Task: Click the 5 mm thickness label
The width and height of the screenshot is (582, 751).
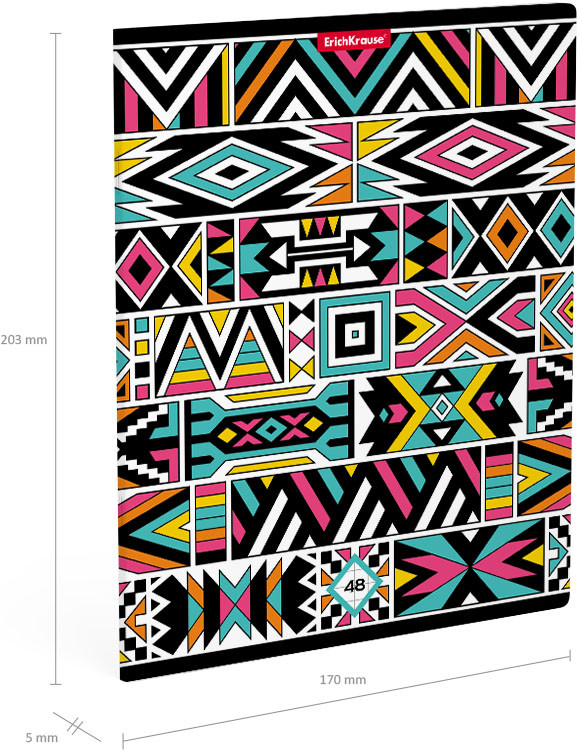Action: (42, 738)
